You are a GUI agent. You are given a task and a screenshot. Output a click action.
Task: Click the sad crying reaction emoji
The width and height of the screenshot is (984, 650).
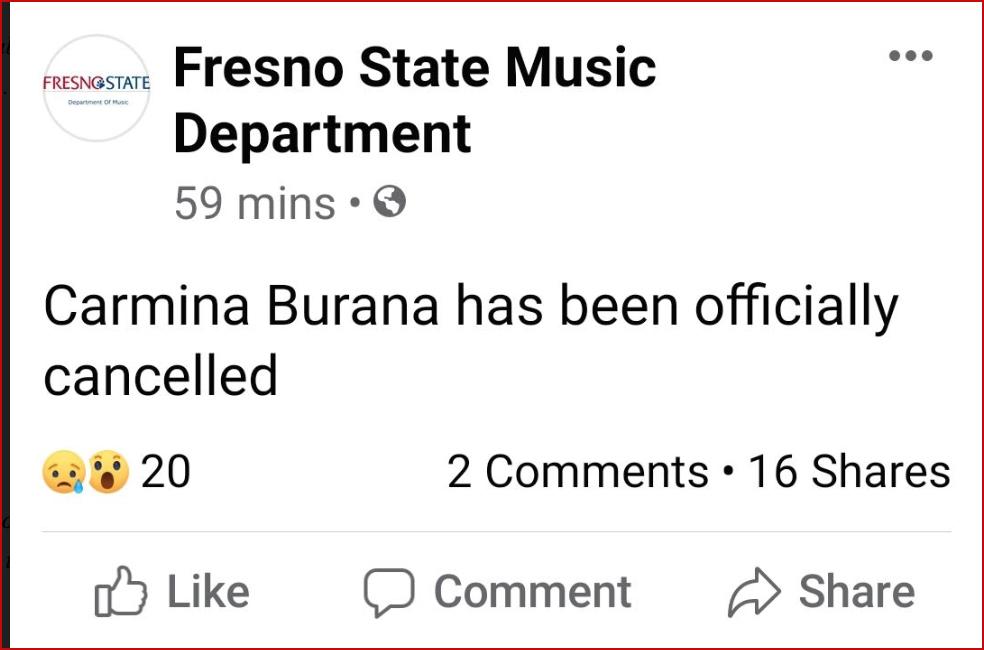click(x=63, y=472)
